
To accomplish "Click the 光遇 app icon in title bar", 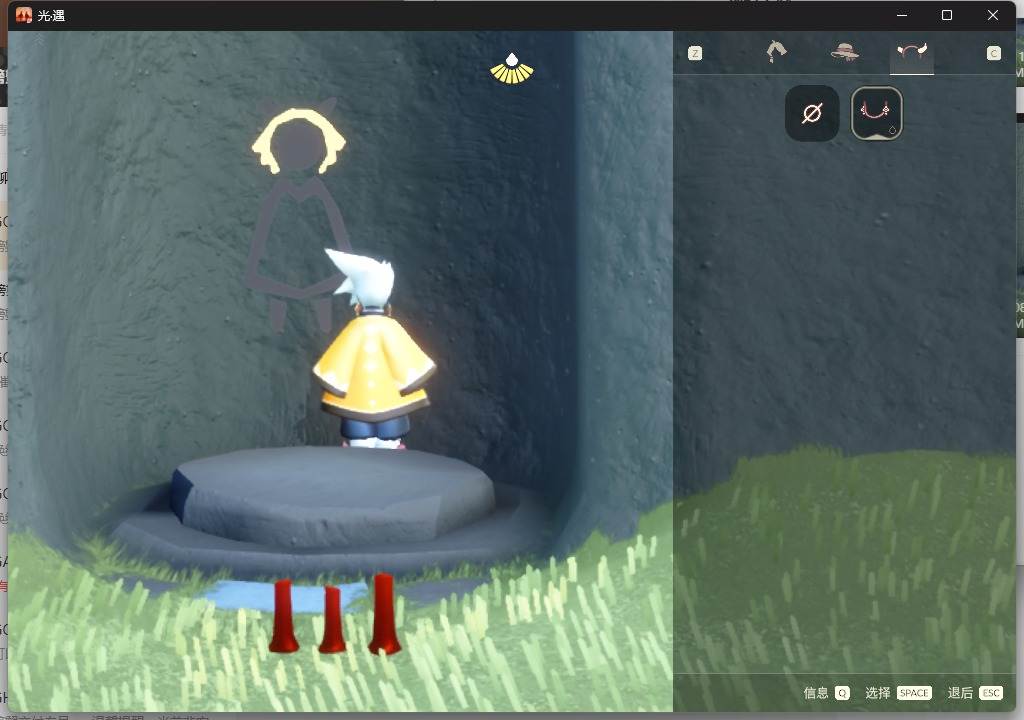I will point(24,15).
